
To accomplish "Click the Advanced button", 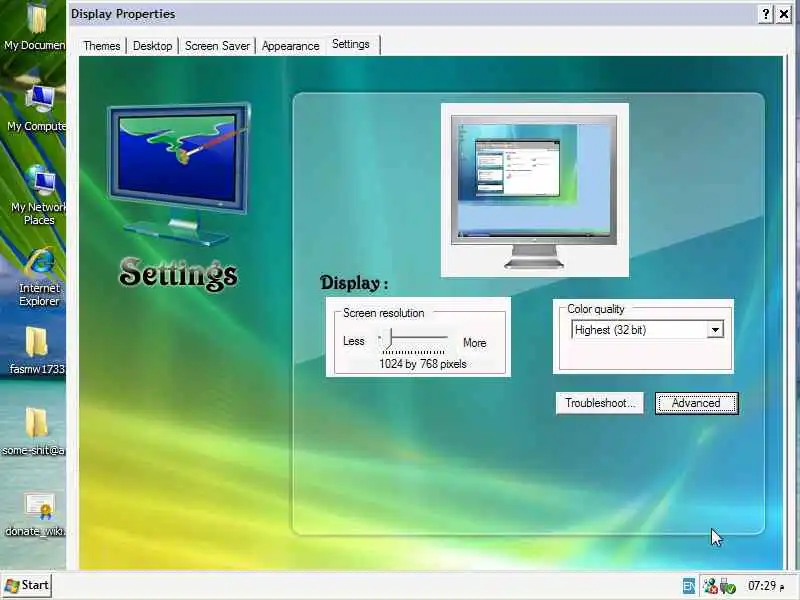I will pos(696,403).
